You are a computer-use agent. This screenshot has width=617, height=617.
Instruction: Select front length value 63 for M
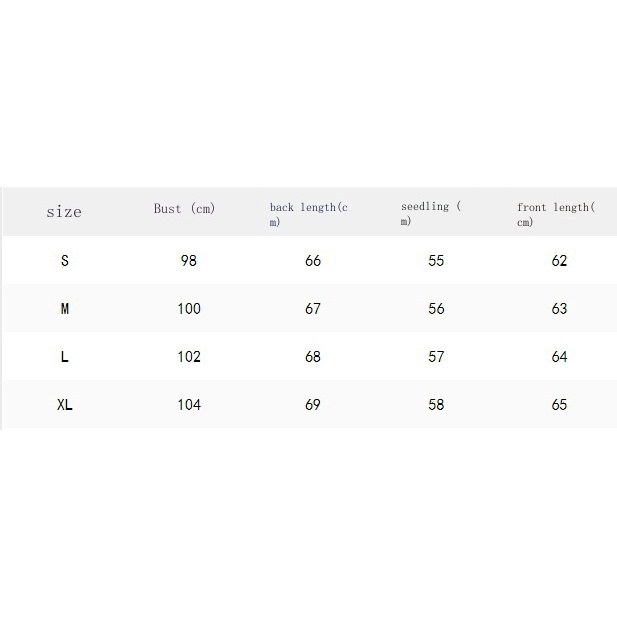(x=559, y=309)
